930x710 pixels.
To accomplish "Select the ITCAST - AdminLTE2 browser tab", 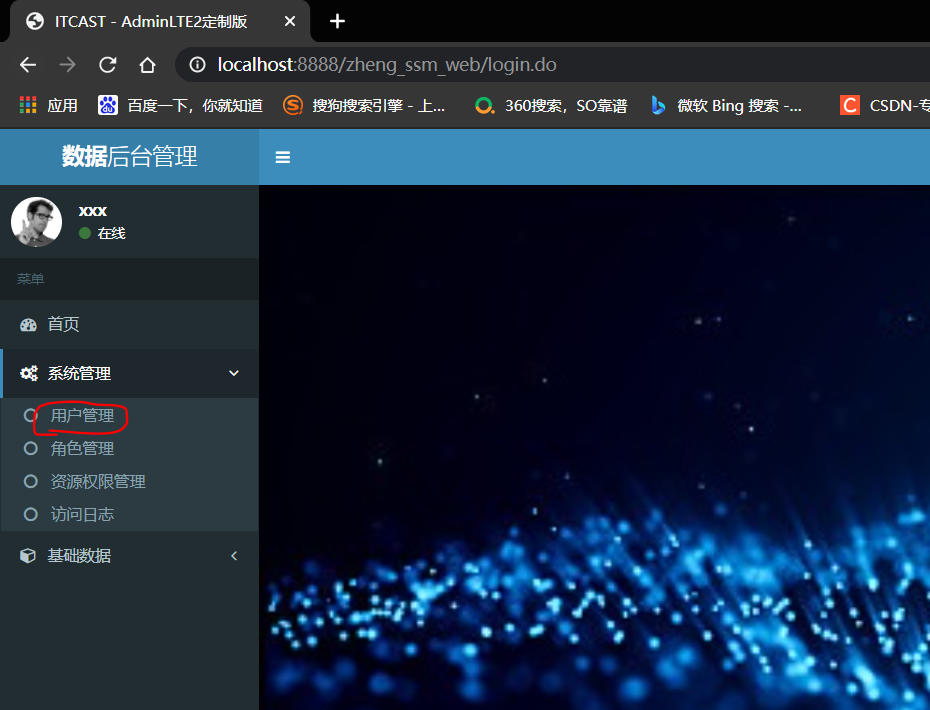I will pos(160,21).
